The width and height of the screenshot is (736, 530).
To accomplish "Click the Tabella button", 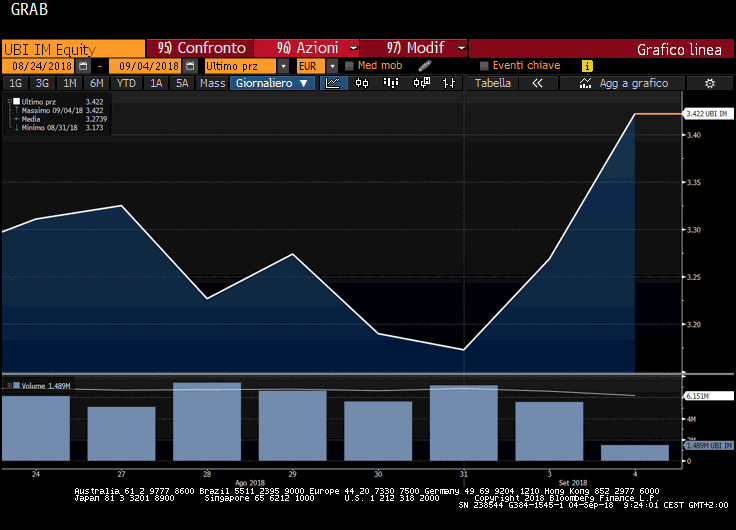I will coord(492,83).
